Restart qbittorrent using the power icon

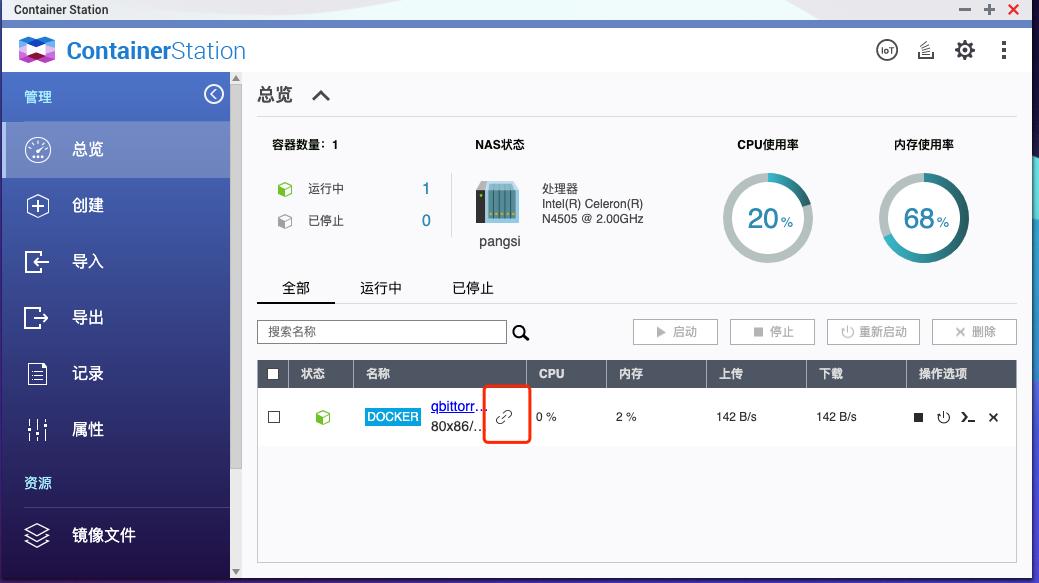(942, 417)
